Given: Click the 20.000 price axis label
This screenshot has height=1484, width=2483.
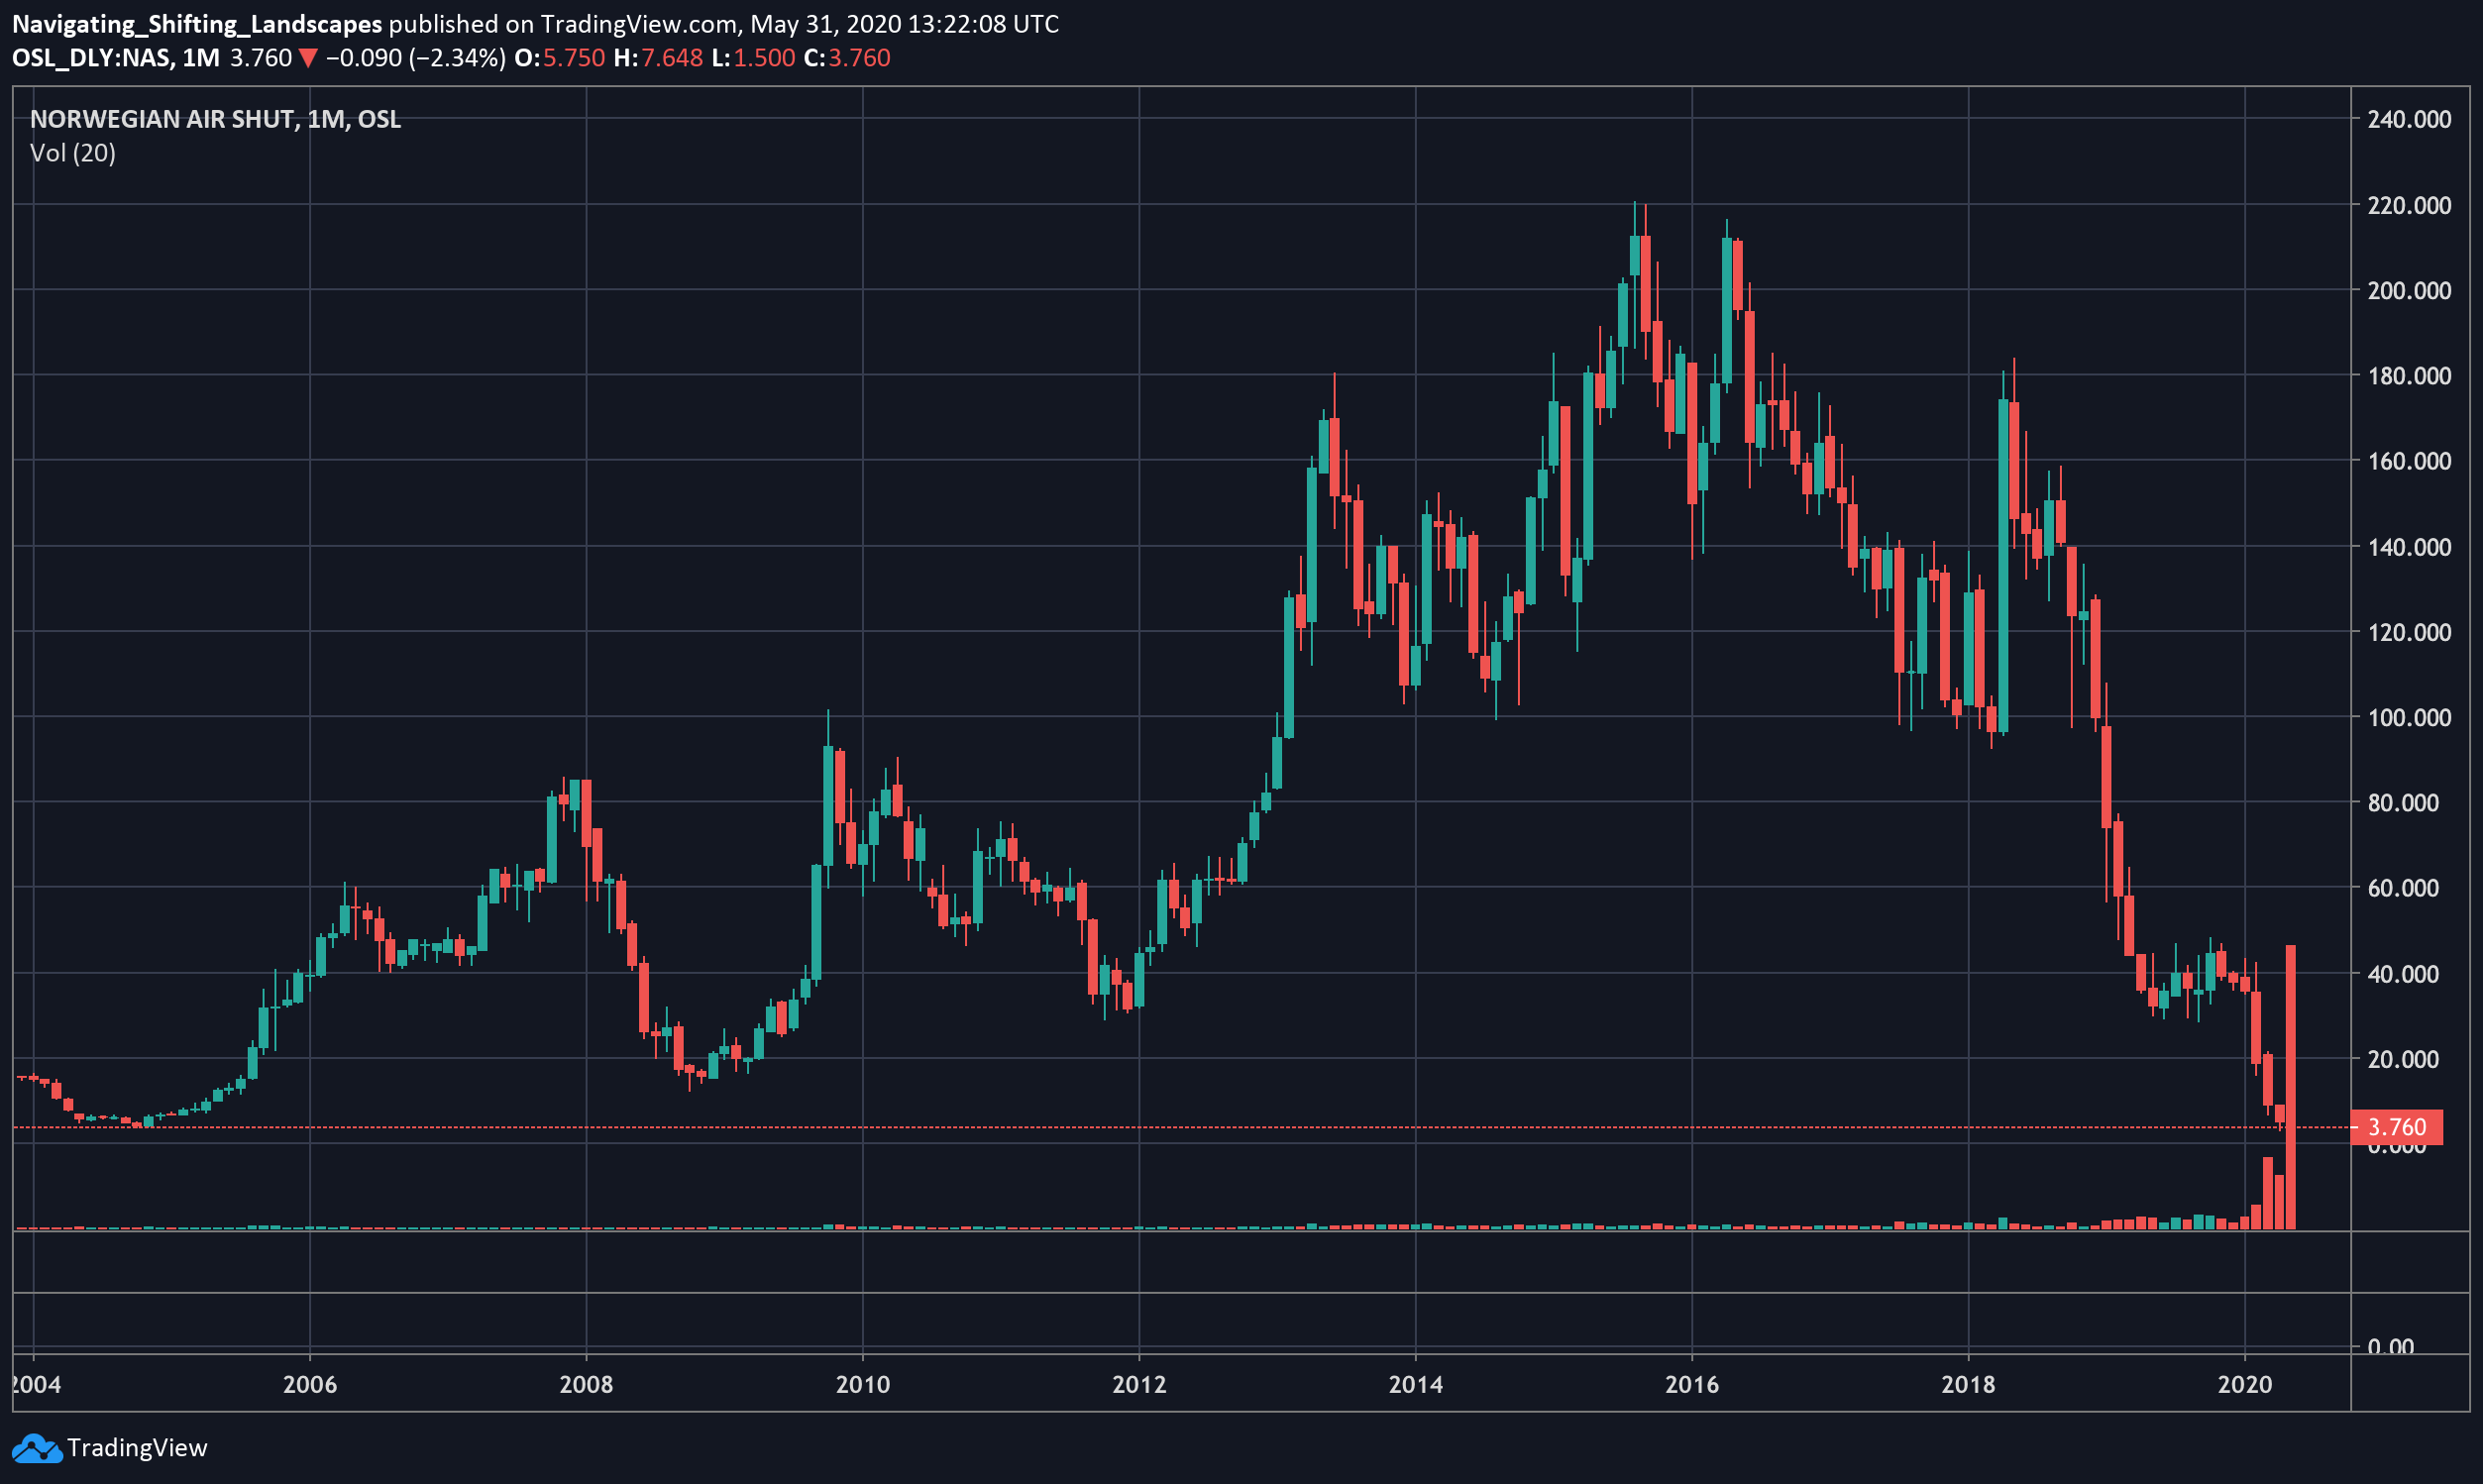Looking at the screenshot, I should tap(2403, 1059).
